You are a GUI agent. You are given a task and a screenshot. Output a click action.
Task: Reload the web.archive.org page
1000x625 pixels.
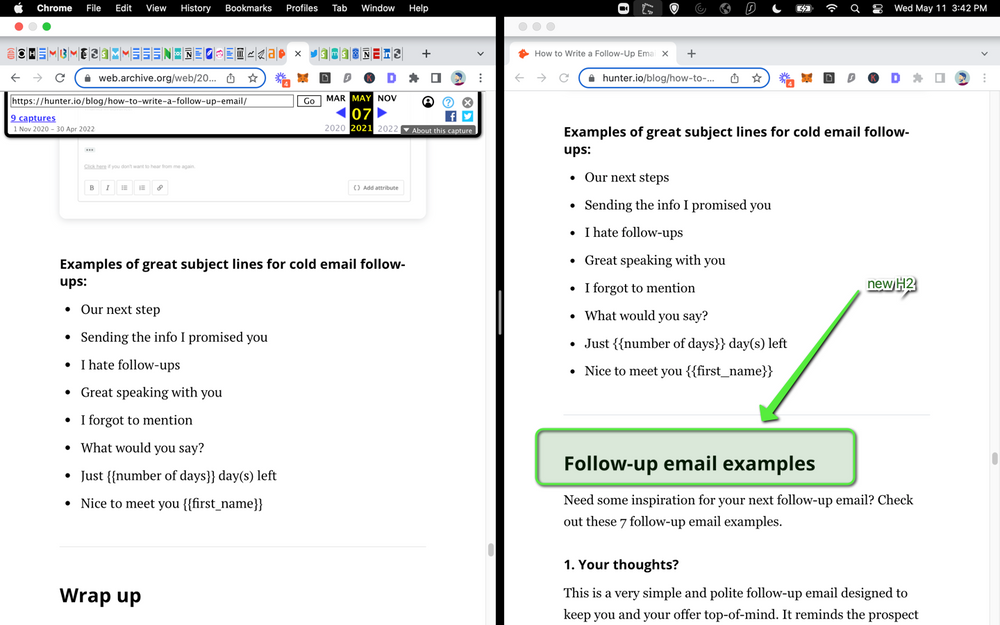tap(60, 77)
